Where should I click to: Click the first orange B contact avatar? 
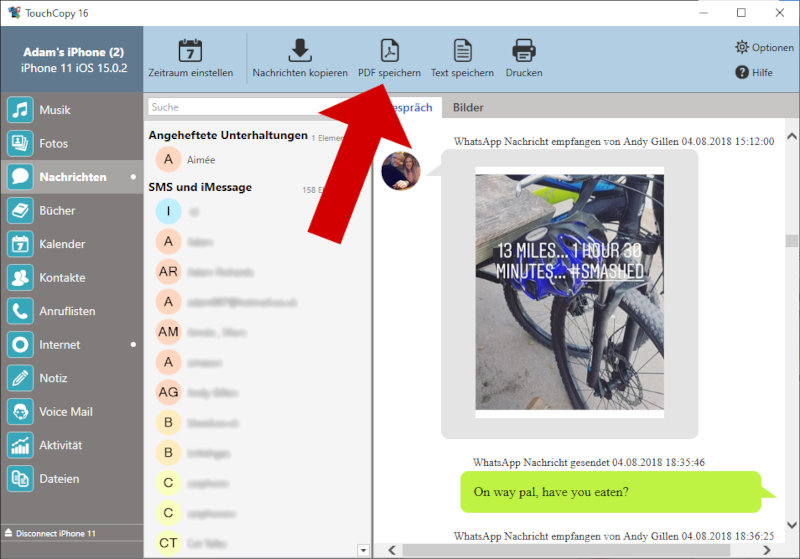[x=168, y=422]
